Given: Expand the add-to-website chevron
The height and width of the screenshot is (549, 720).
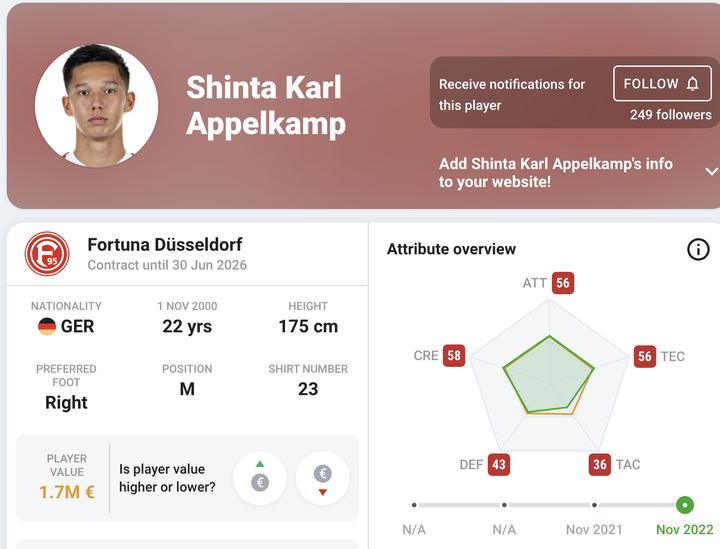Looking at the screenshot, I should [x=711, y=172].
